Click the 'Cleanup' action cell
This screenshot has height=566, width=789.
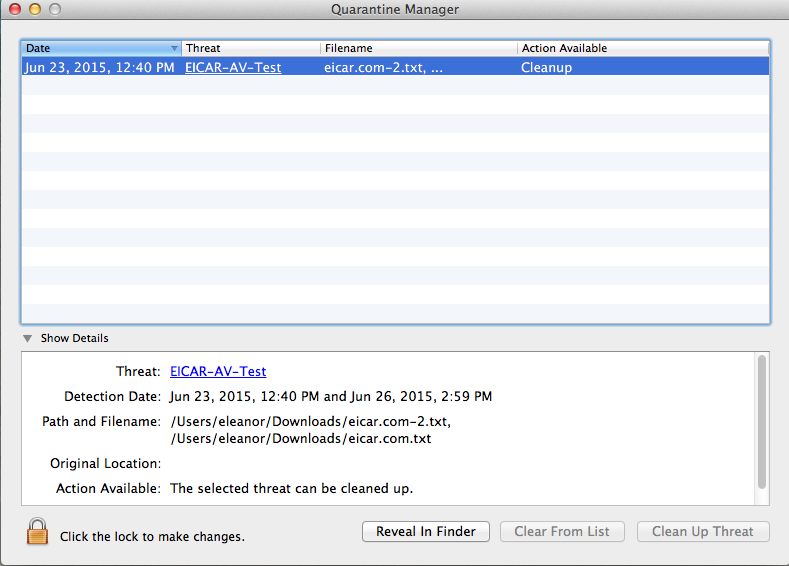click(x=546, y=67)
